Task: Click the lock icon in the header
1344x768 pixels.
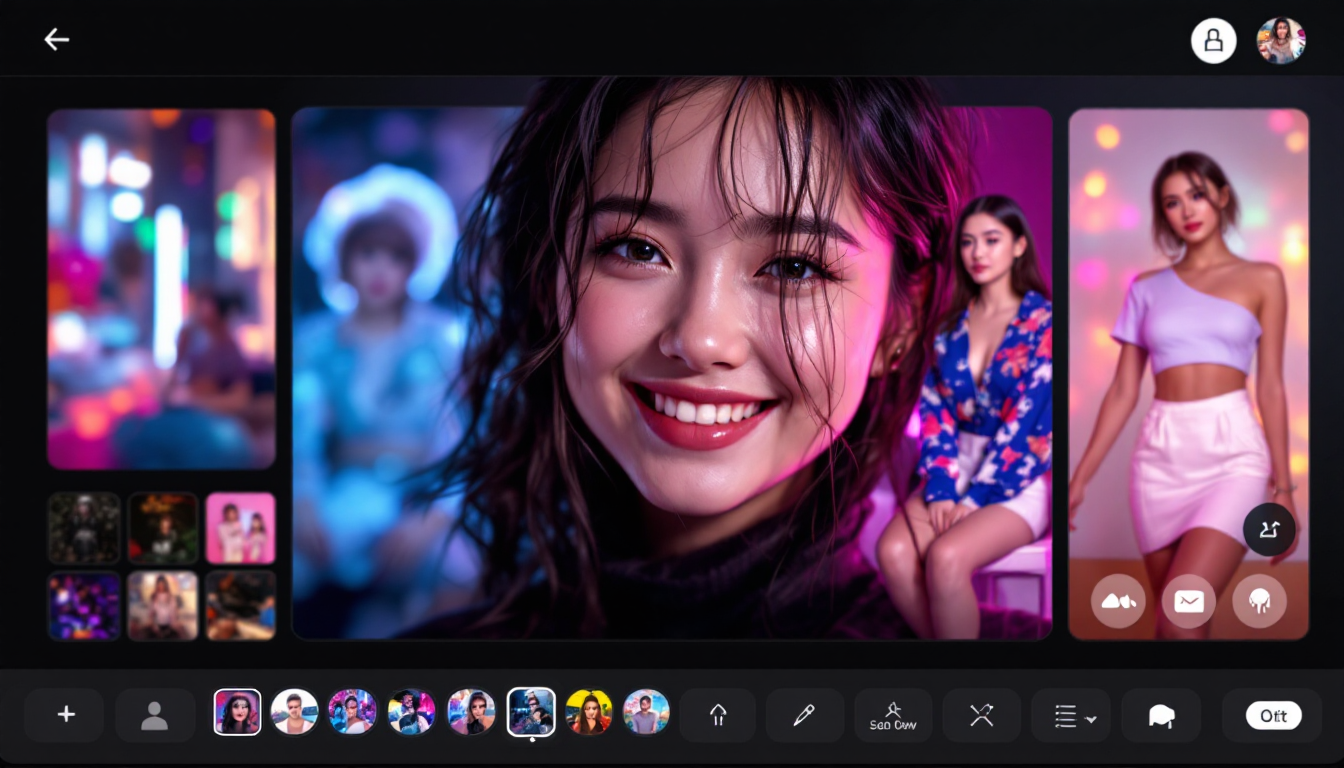Action: (x=1213, y=41)
